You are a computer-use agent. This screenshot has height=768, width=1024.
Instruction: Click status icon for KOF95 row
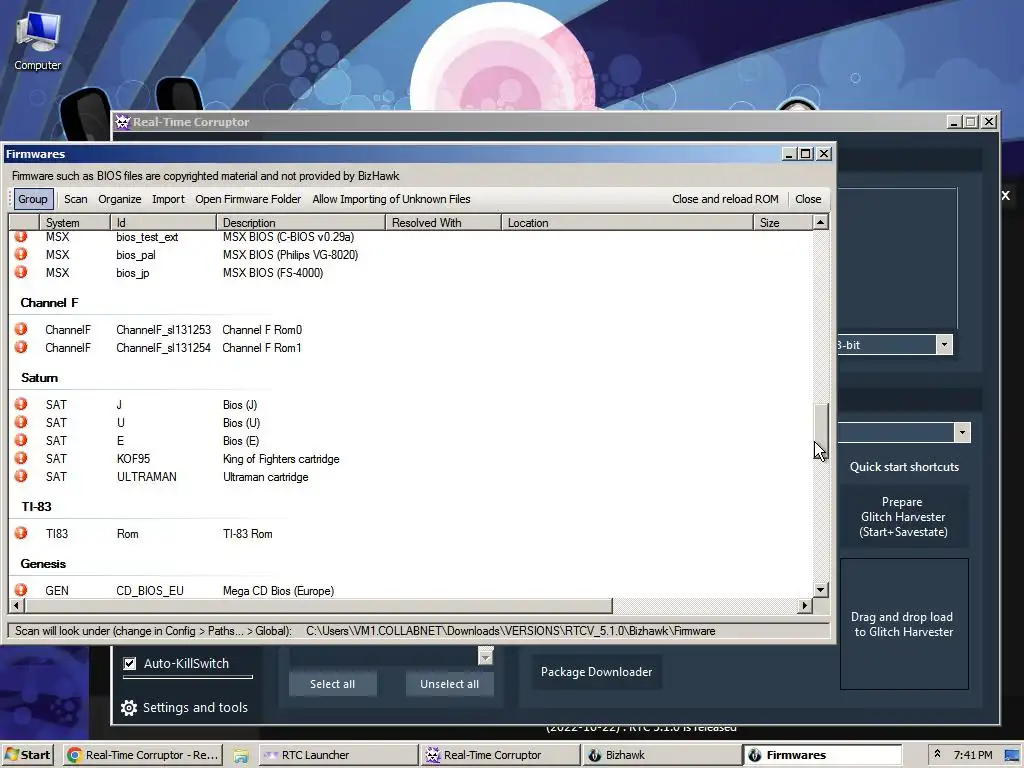point(21,458)
